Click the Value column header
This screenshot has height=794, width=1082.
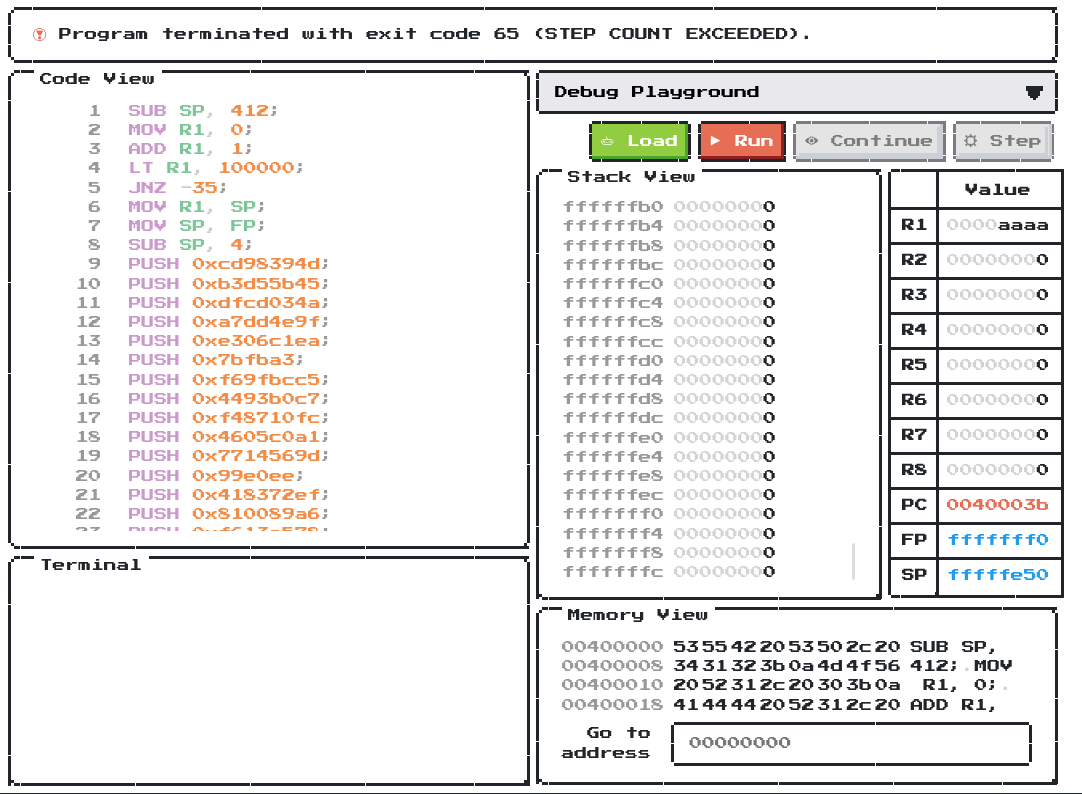tap(998, 190)
